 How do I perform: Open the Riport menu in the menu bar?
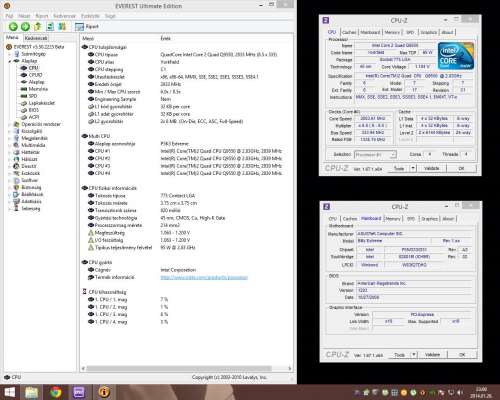(x=42, y=16)
